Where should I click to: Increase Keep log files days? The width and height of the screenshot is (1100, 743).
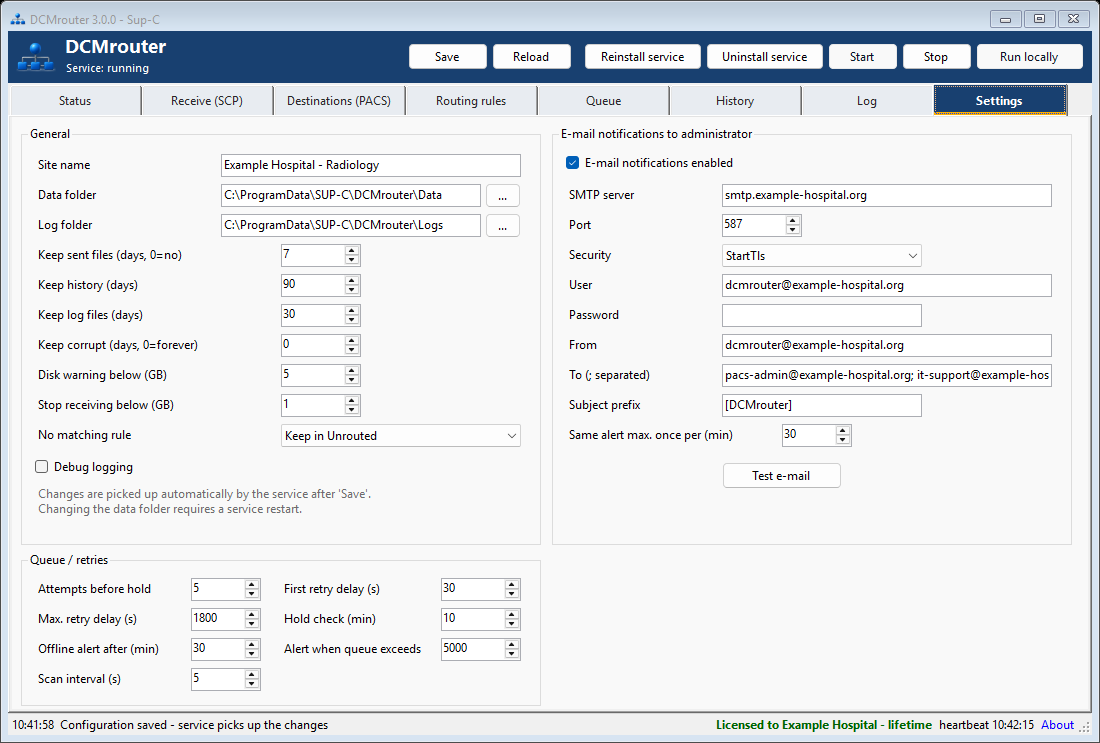(x=352, y=311)
